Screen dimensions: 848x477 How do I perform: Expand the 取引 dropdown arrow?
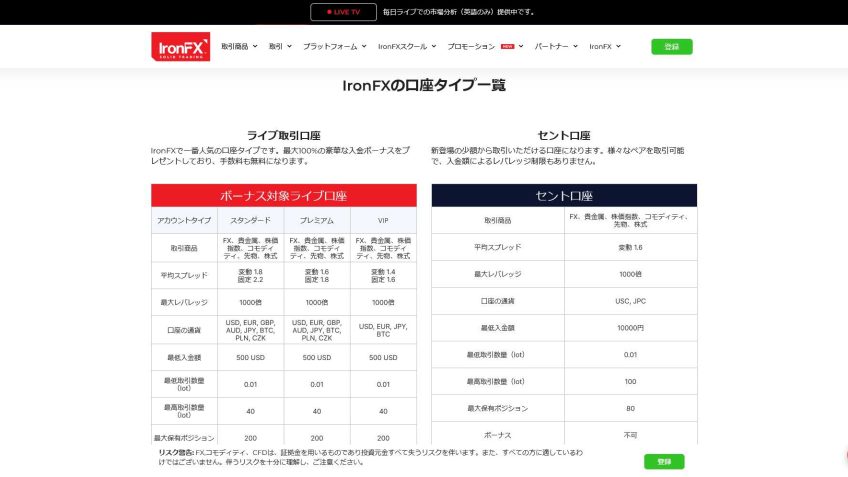tap(289, 46)
